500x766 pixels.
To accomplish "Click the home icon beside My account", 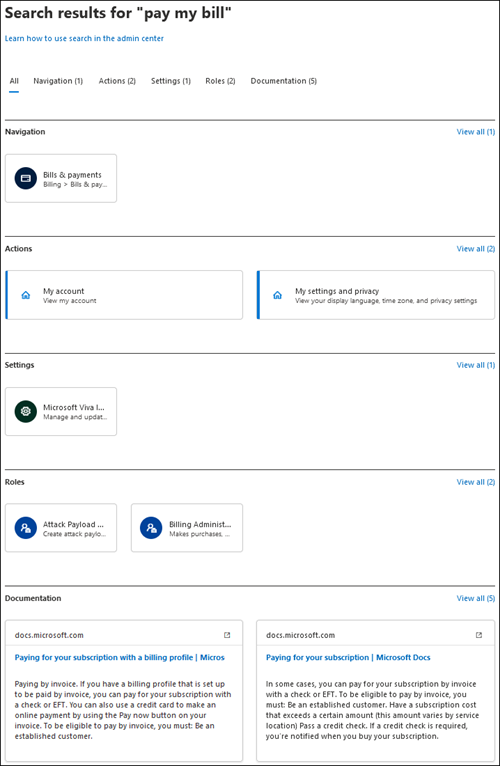I will click(x=26, y=295).
